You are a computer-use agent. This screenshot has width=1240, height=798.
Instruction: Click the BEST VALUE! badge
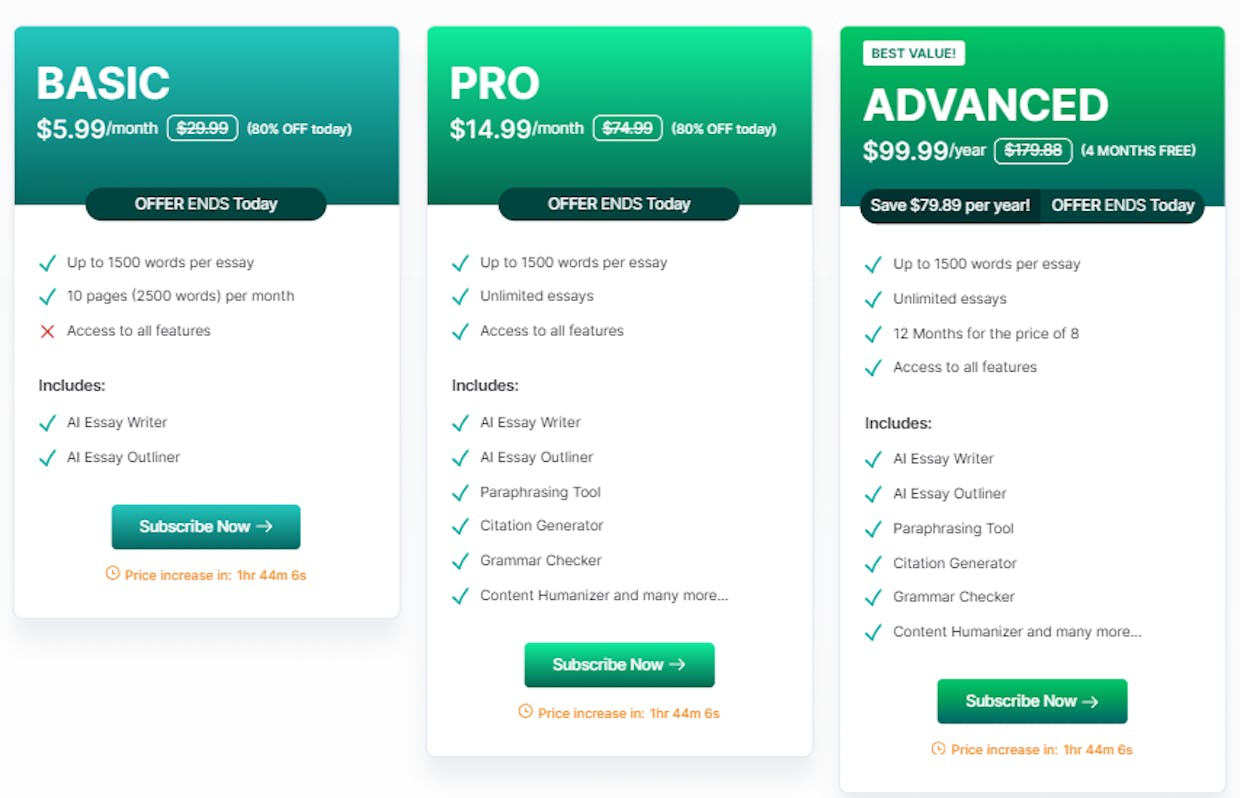pos(914,53)
